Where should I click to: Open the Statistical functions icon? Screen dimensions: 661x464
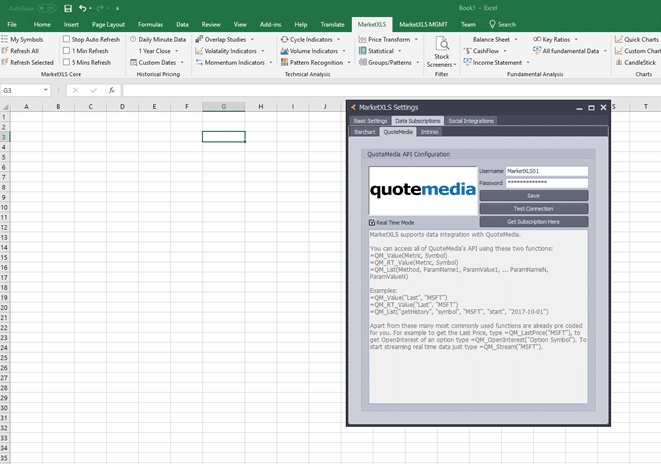click(x=362, y=51)
